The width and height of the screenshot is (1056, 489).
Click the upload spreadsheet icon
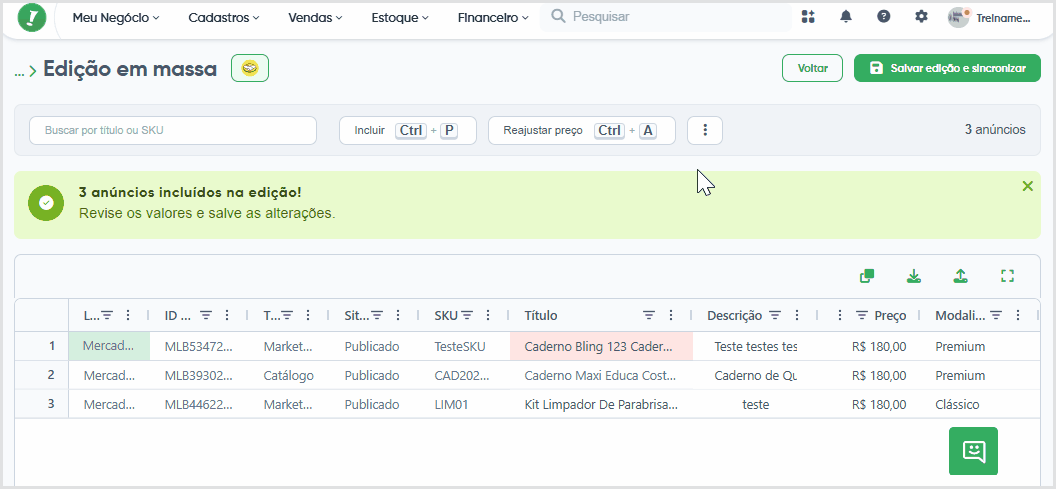click(x=960, y=276)
